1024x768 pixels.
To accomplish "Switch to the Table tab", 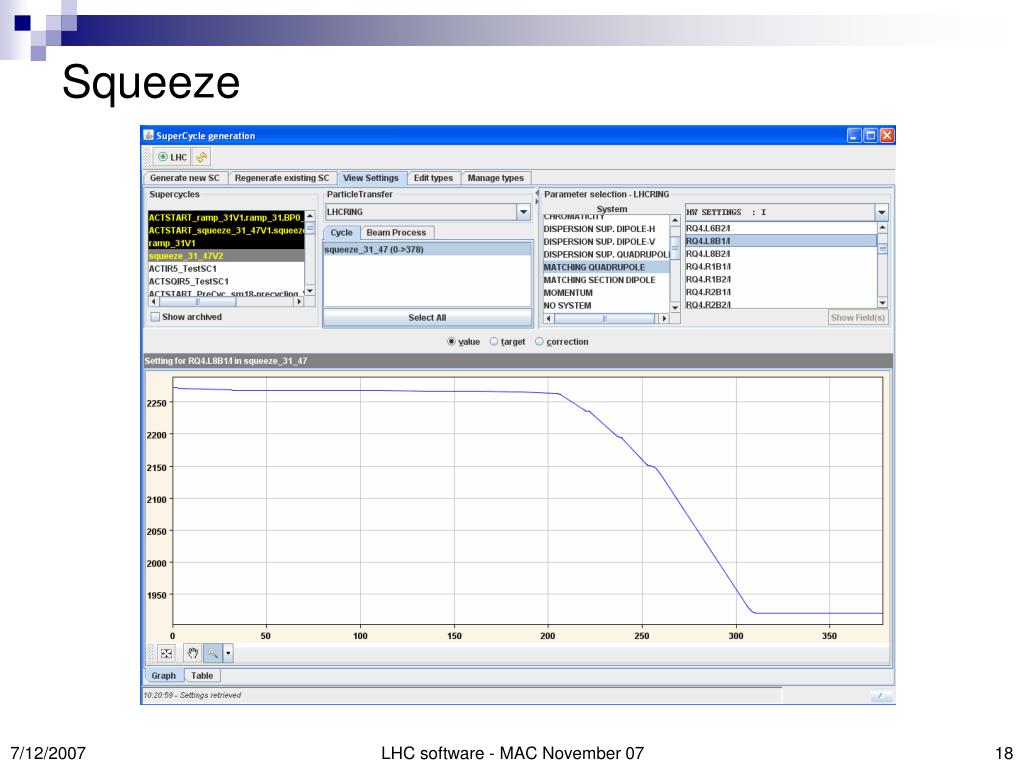I will pyautogui.click(x=202, y=676).
